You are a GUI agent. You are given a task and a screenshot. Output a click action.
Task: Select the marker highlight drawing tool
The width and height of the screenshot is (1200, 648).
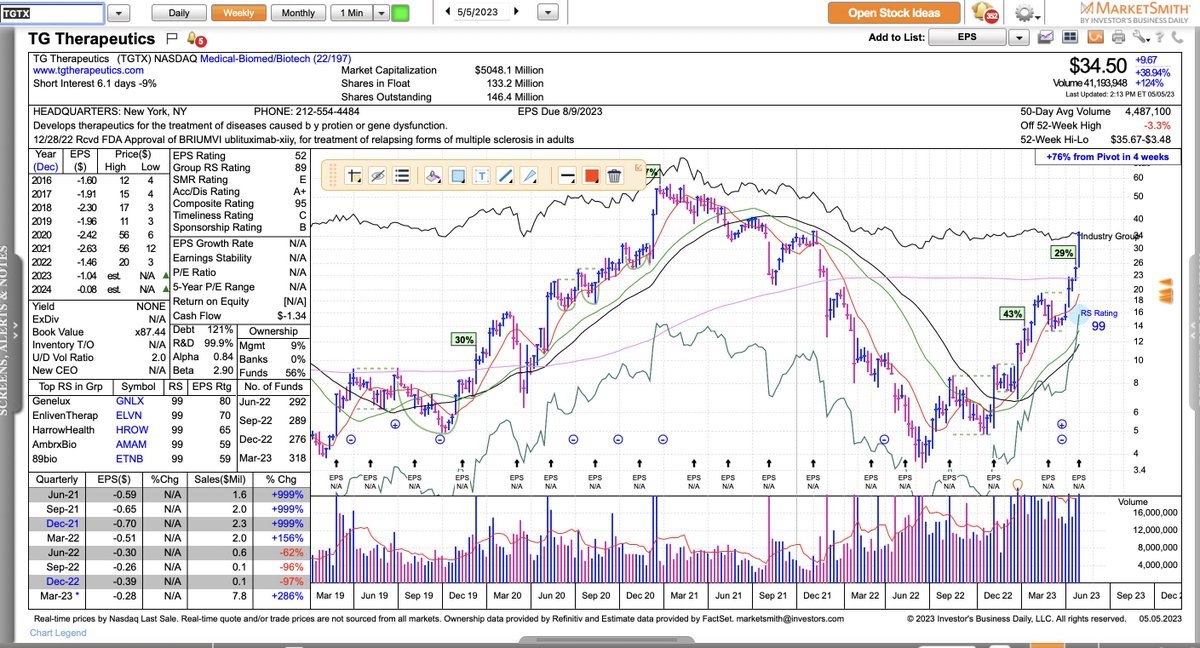coord(433,176)
